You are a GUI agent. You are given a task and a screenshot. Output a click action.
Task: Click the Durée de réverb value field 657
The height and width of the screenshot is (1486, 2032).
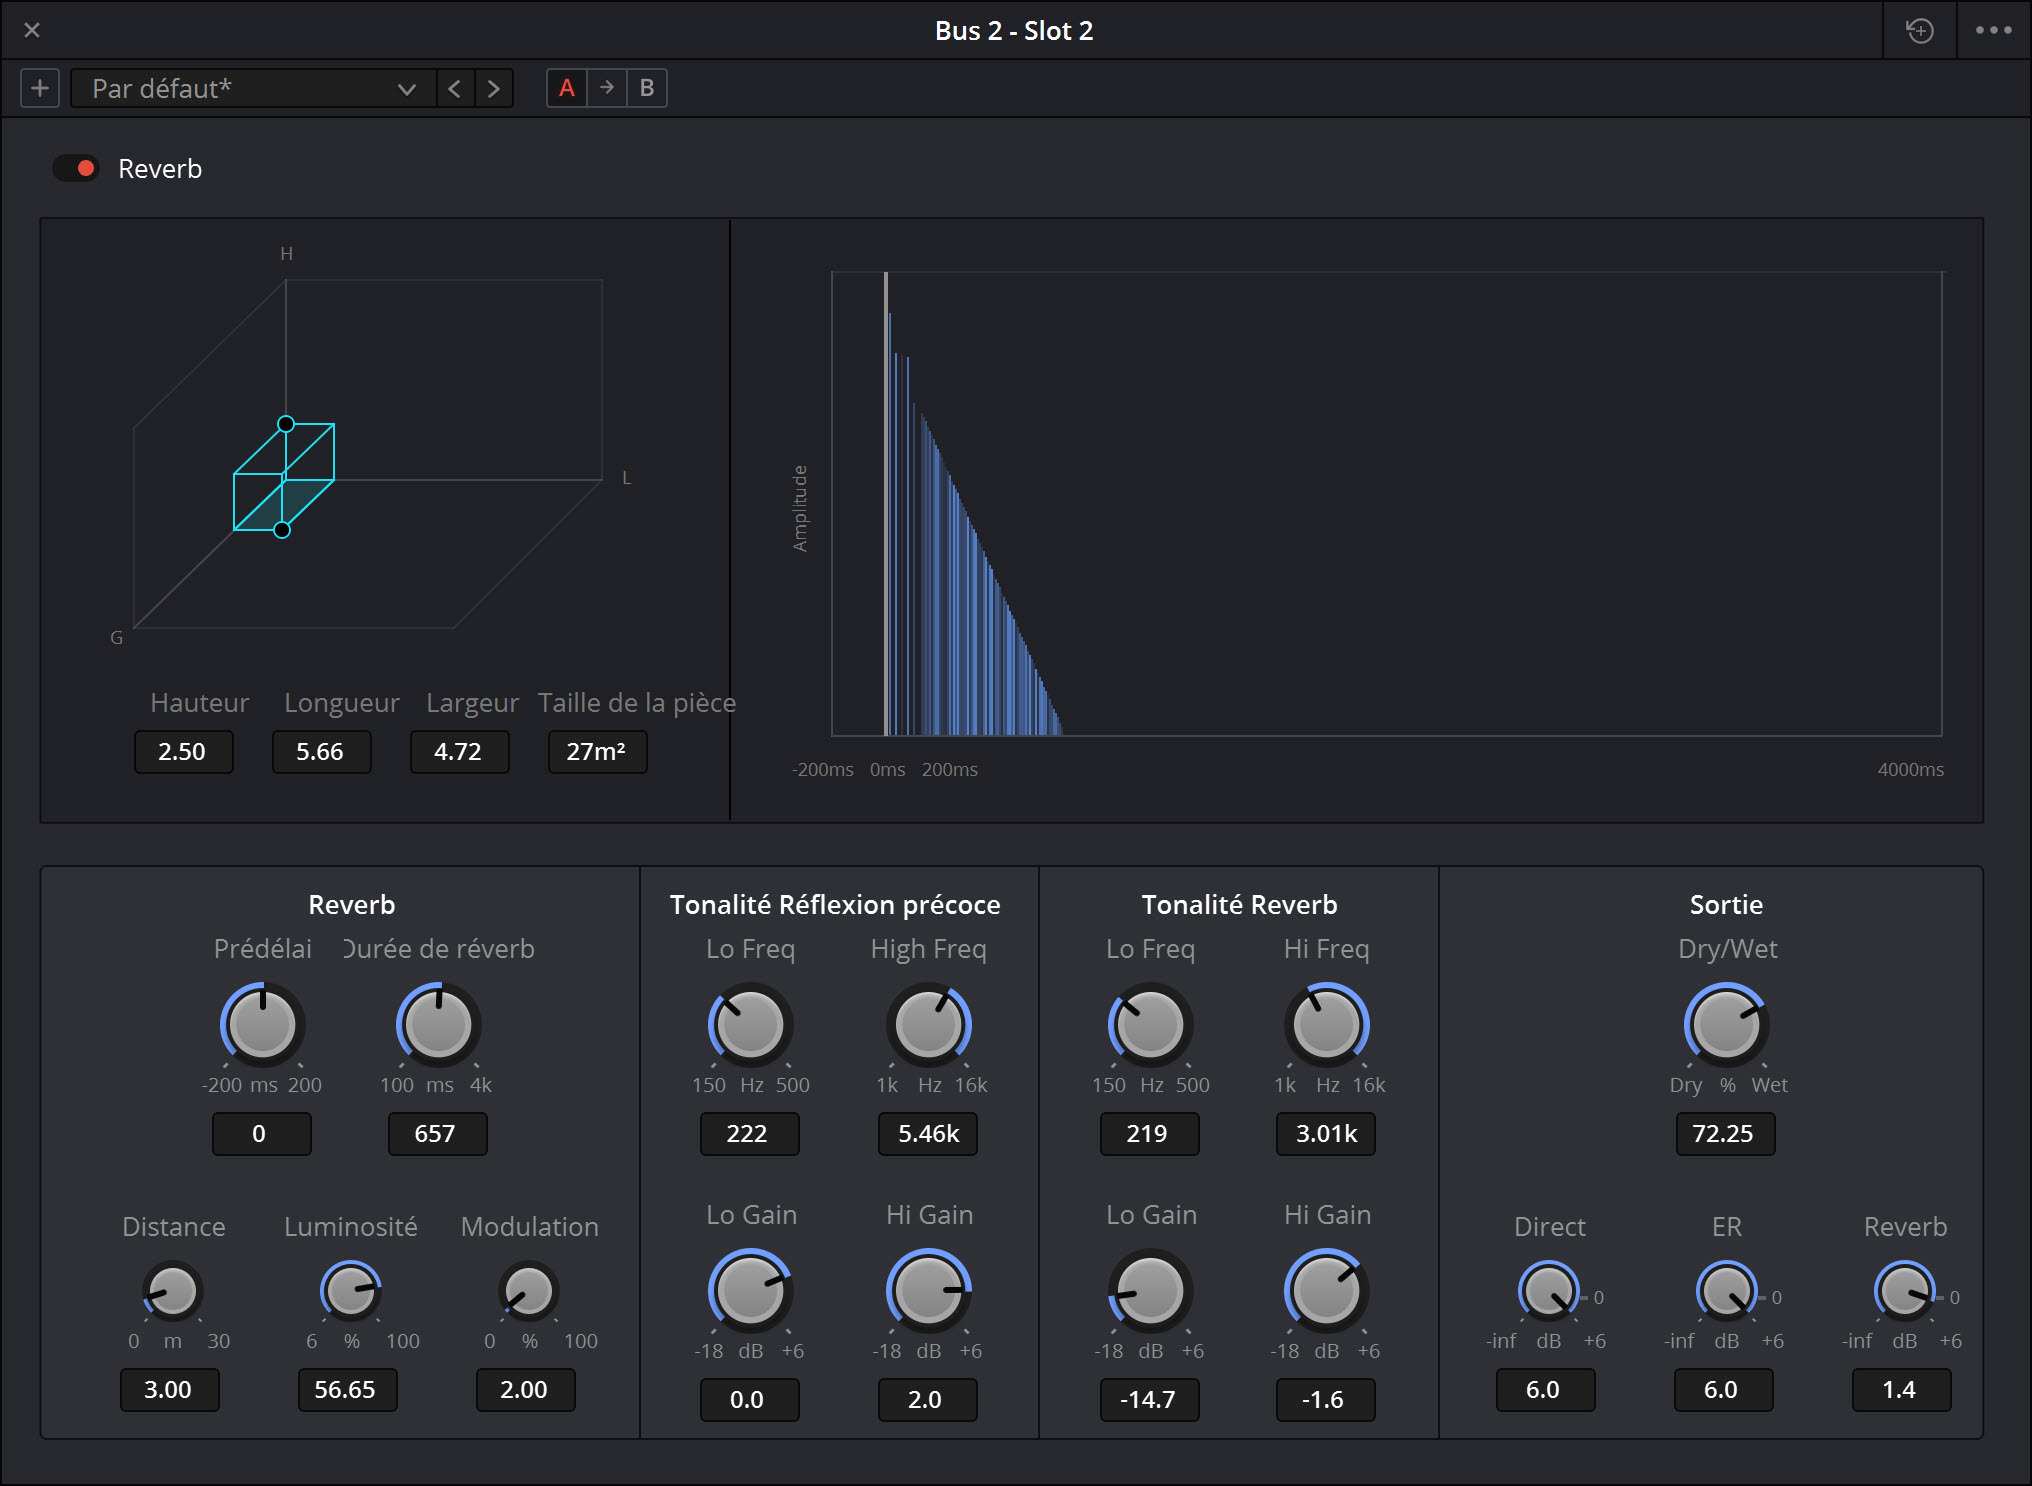tap(437, 1134)
